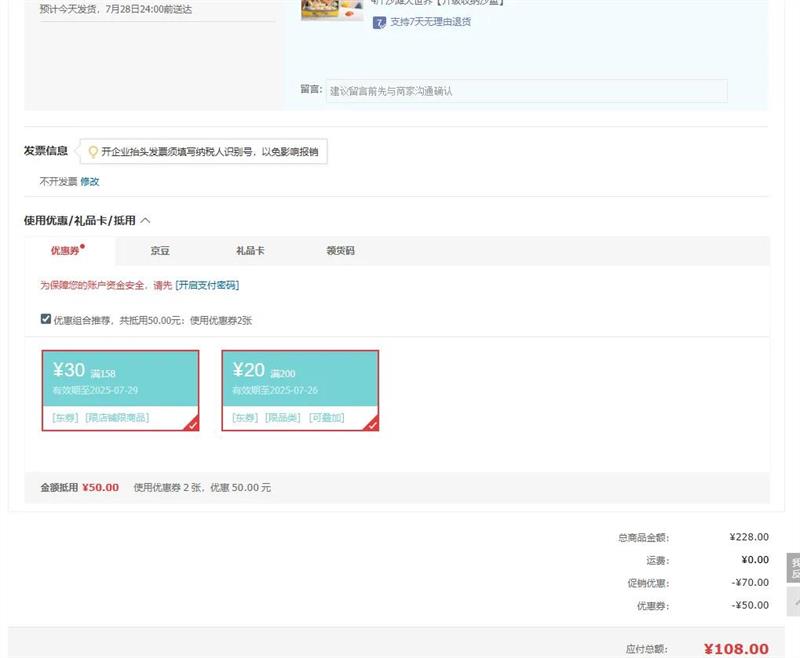Select the 优惠券 tab
This screenshot has height=658, width=800.
(x=66, y=251)
